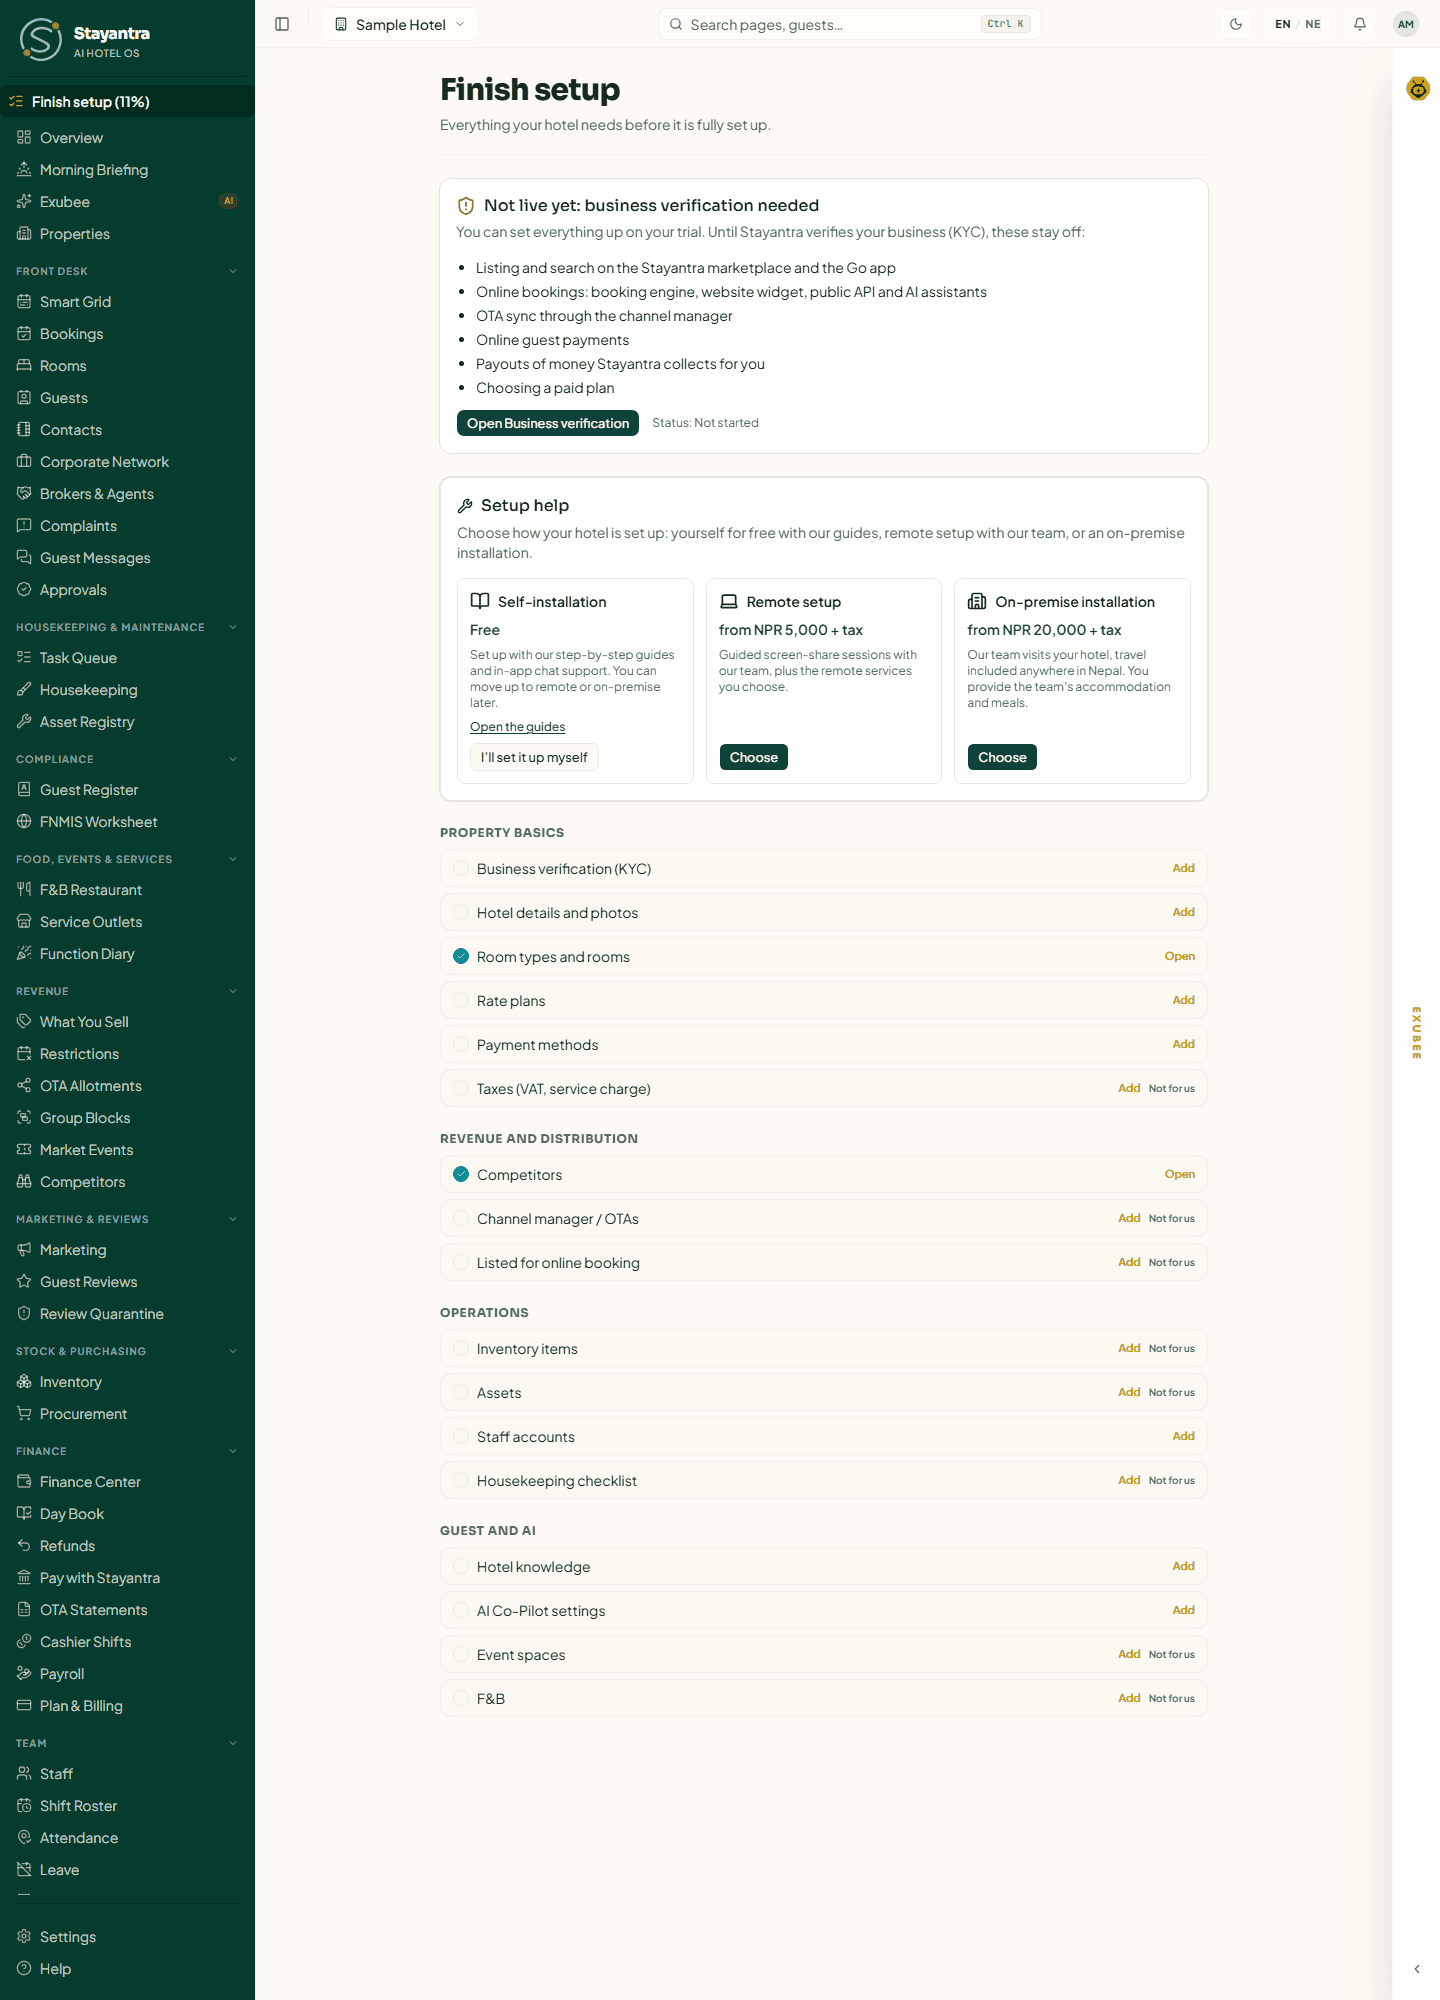
Task: Click the AM user avatar
Action: (x=1406, y=24)
